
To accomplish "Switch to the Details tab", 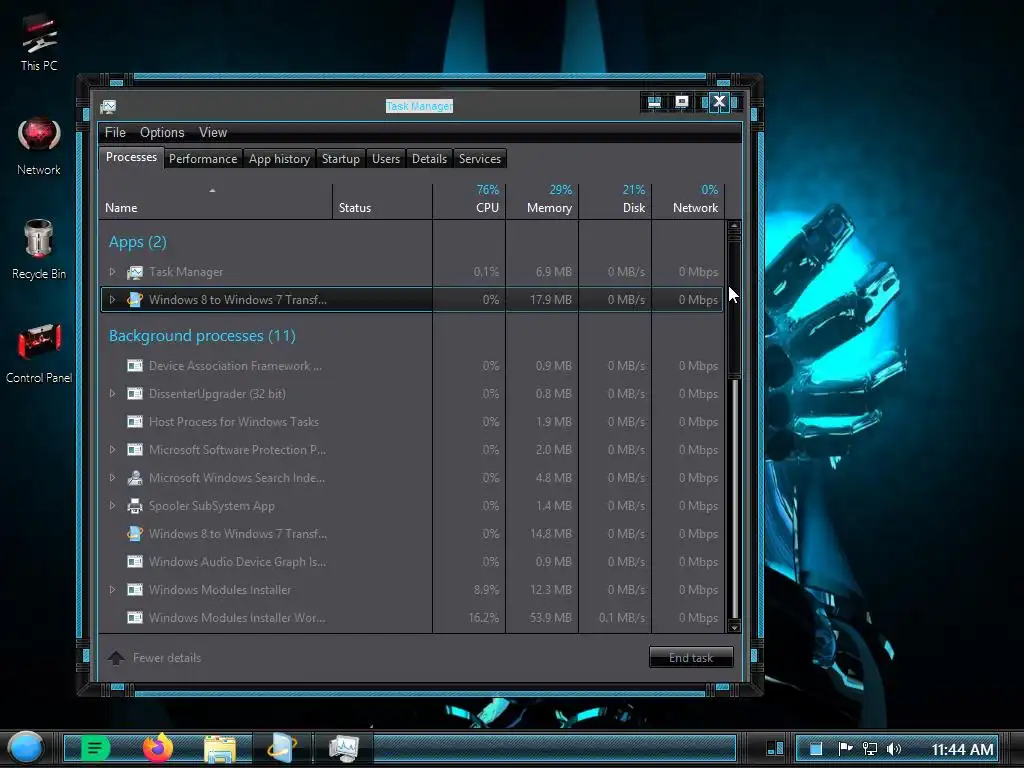I will click(x=429, y=159).
